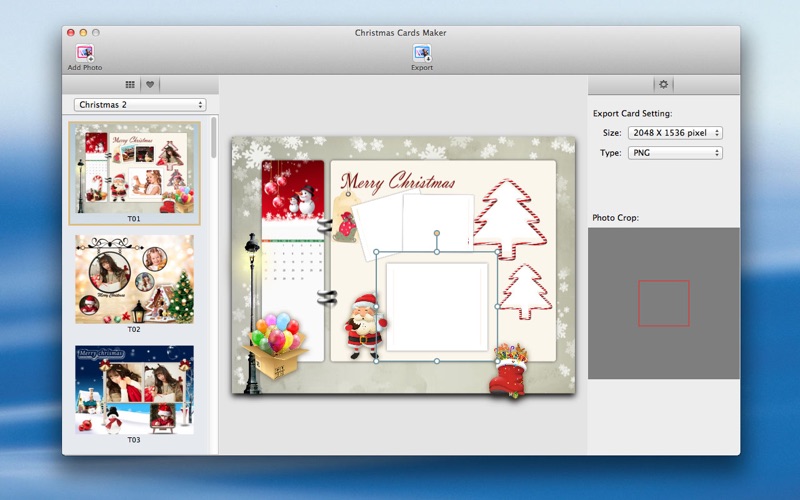Open settings gear tab in right panel
This screenshot has width=800, height=500.
[663, 85]
